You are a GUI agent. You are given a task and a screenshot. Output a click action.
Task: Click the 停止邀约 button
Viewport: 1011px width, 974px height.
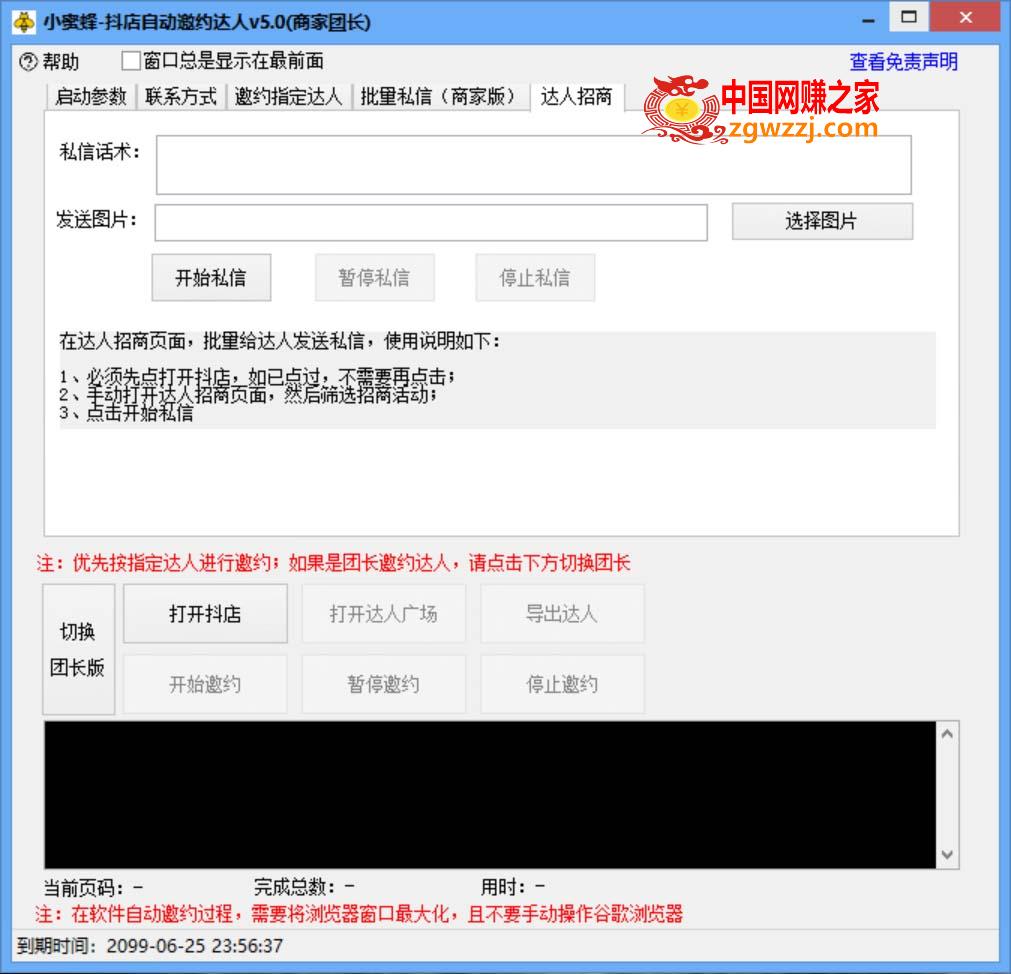point(562,684)
